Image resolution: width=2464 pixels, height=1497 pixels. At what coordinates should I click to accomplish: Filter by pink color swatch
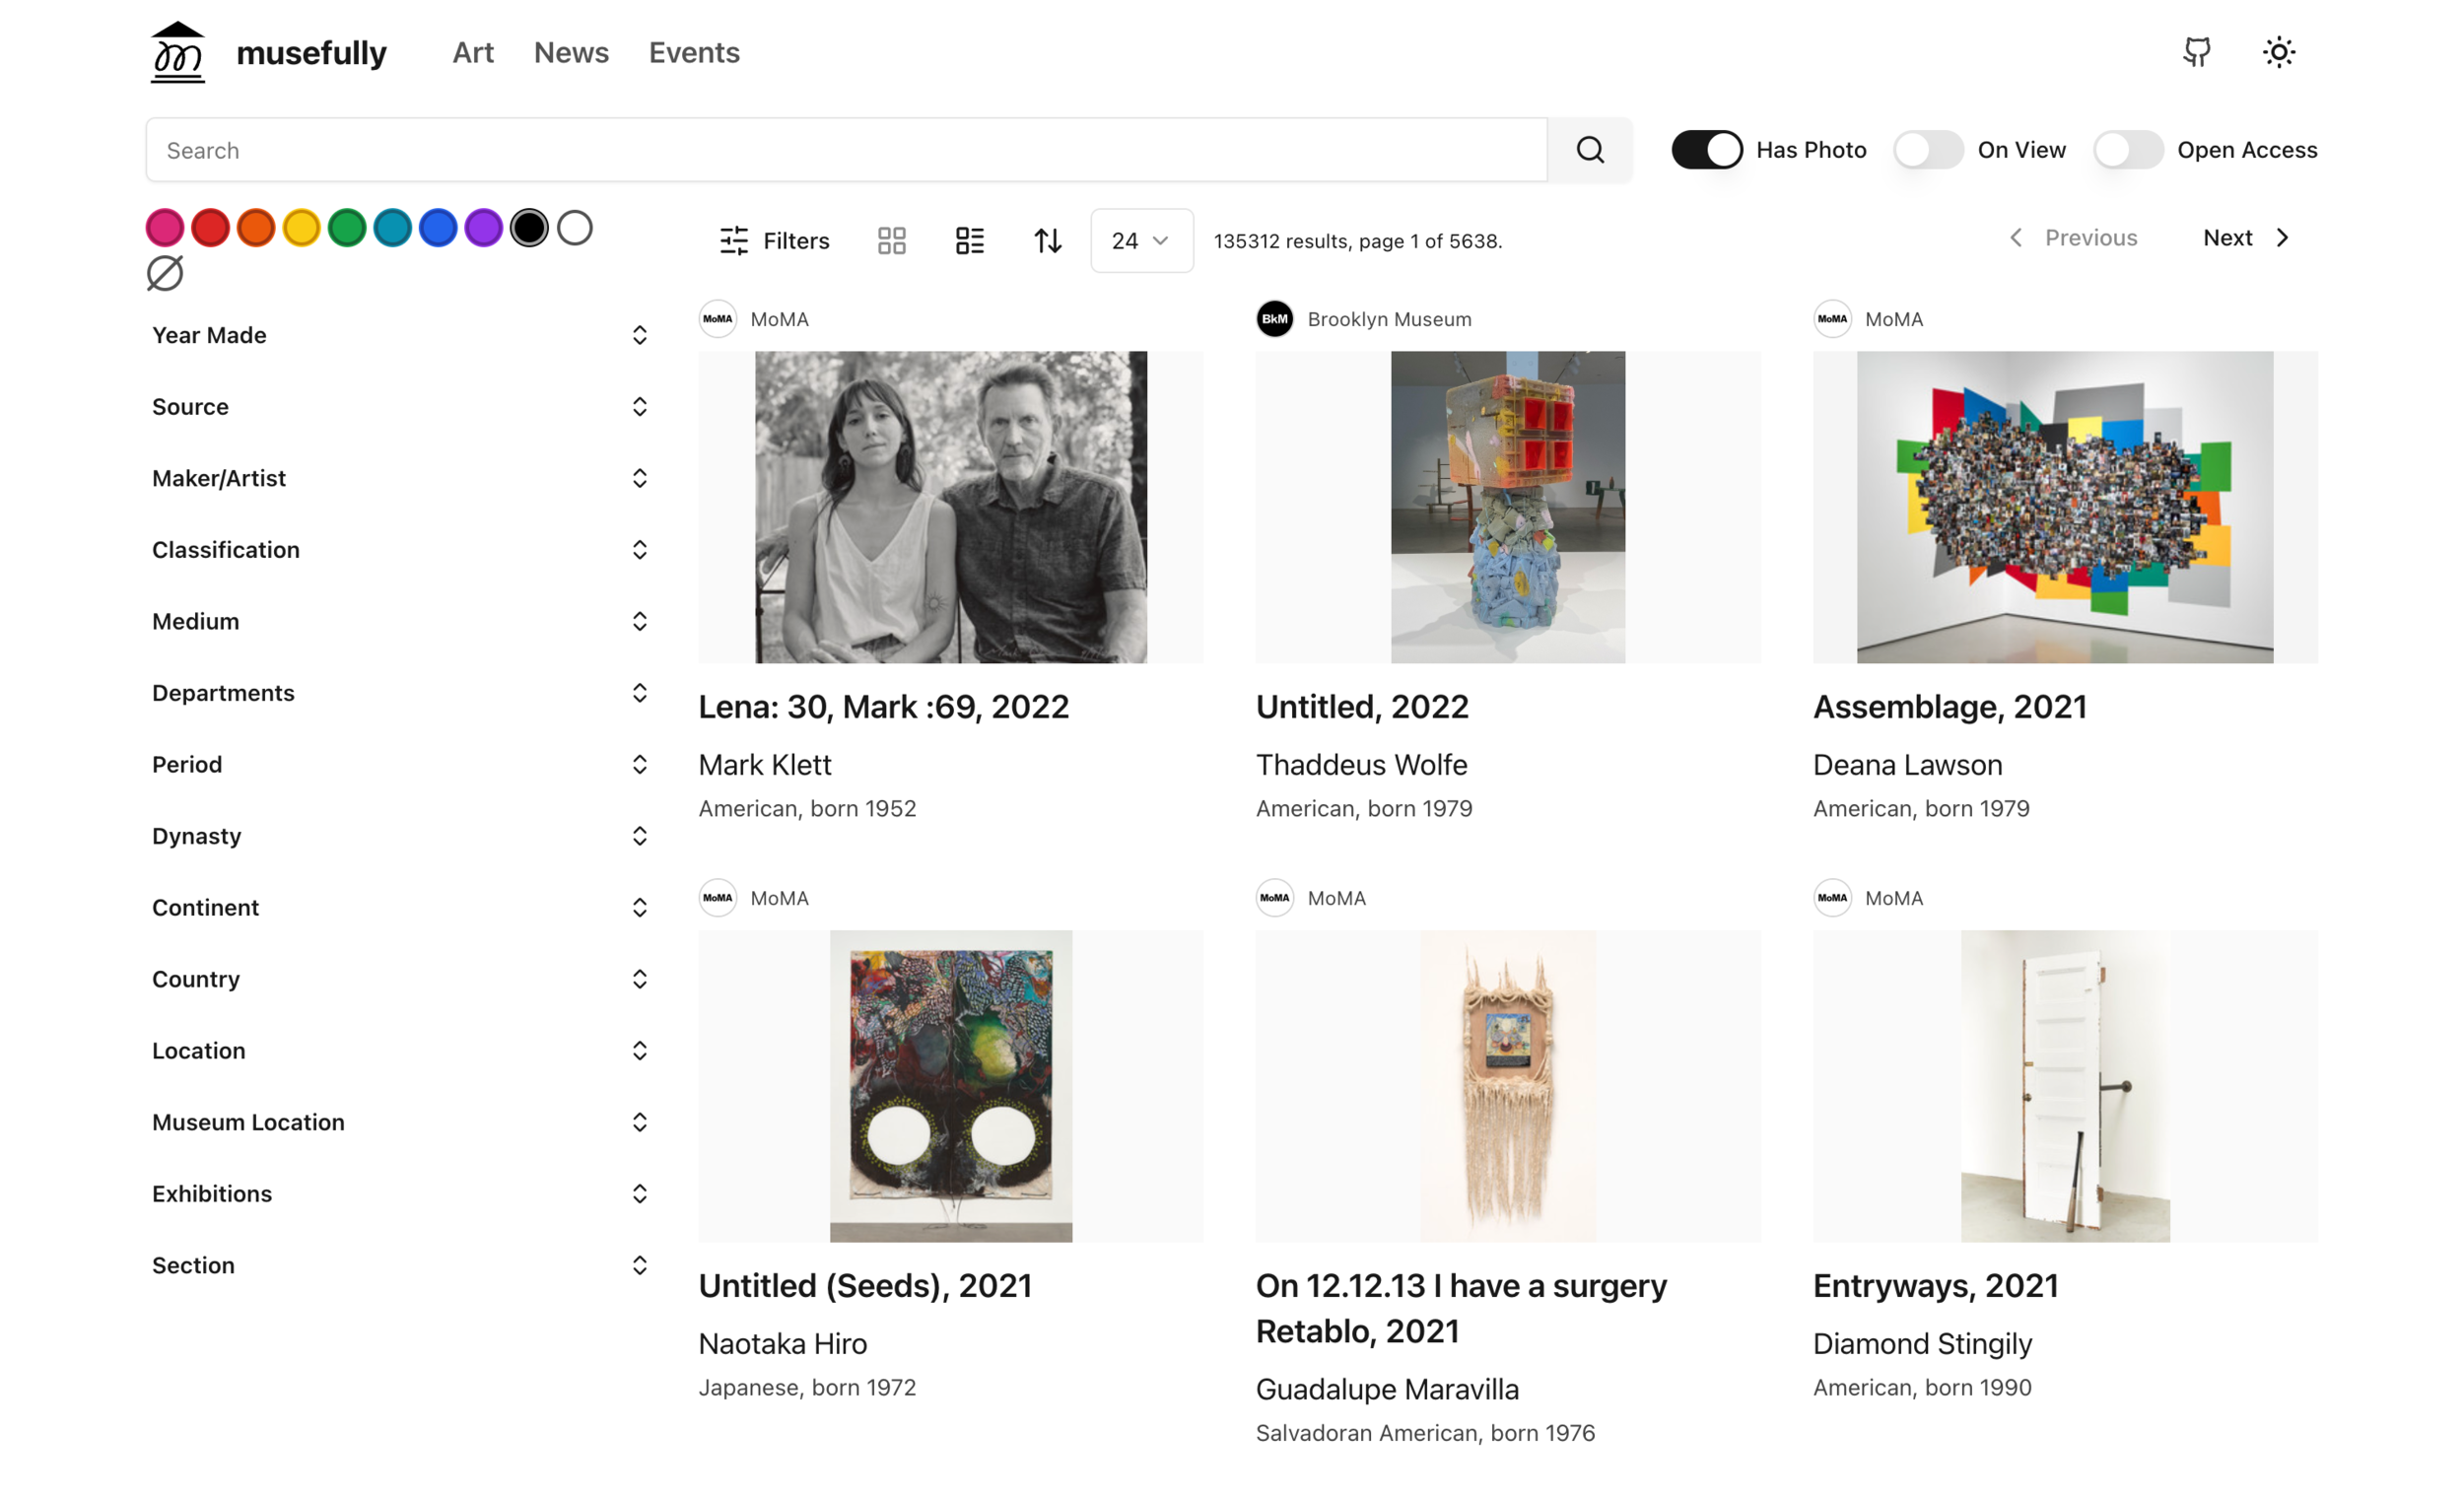coord(165,228)
